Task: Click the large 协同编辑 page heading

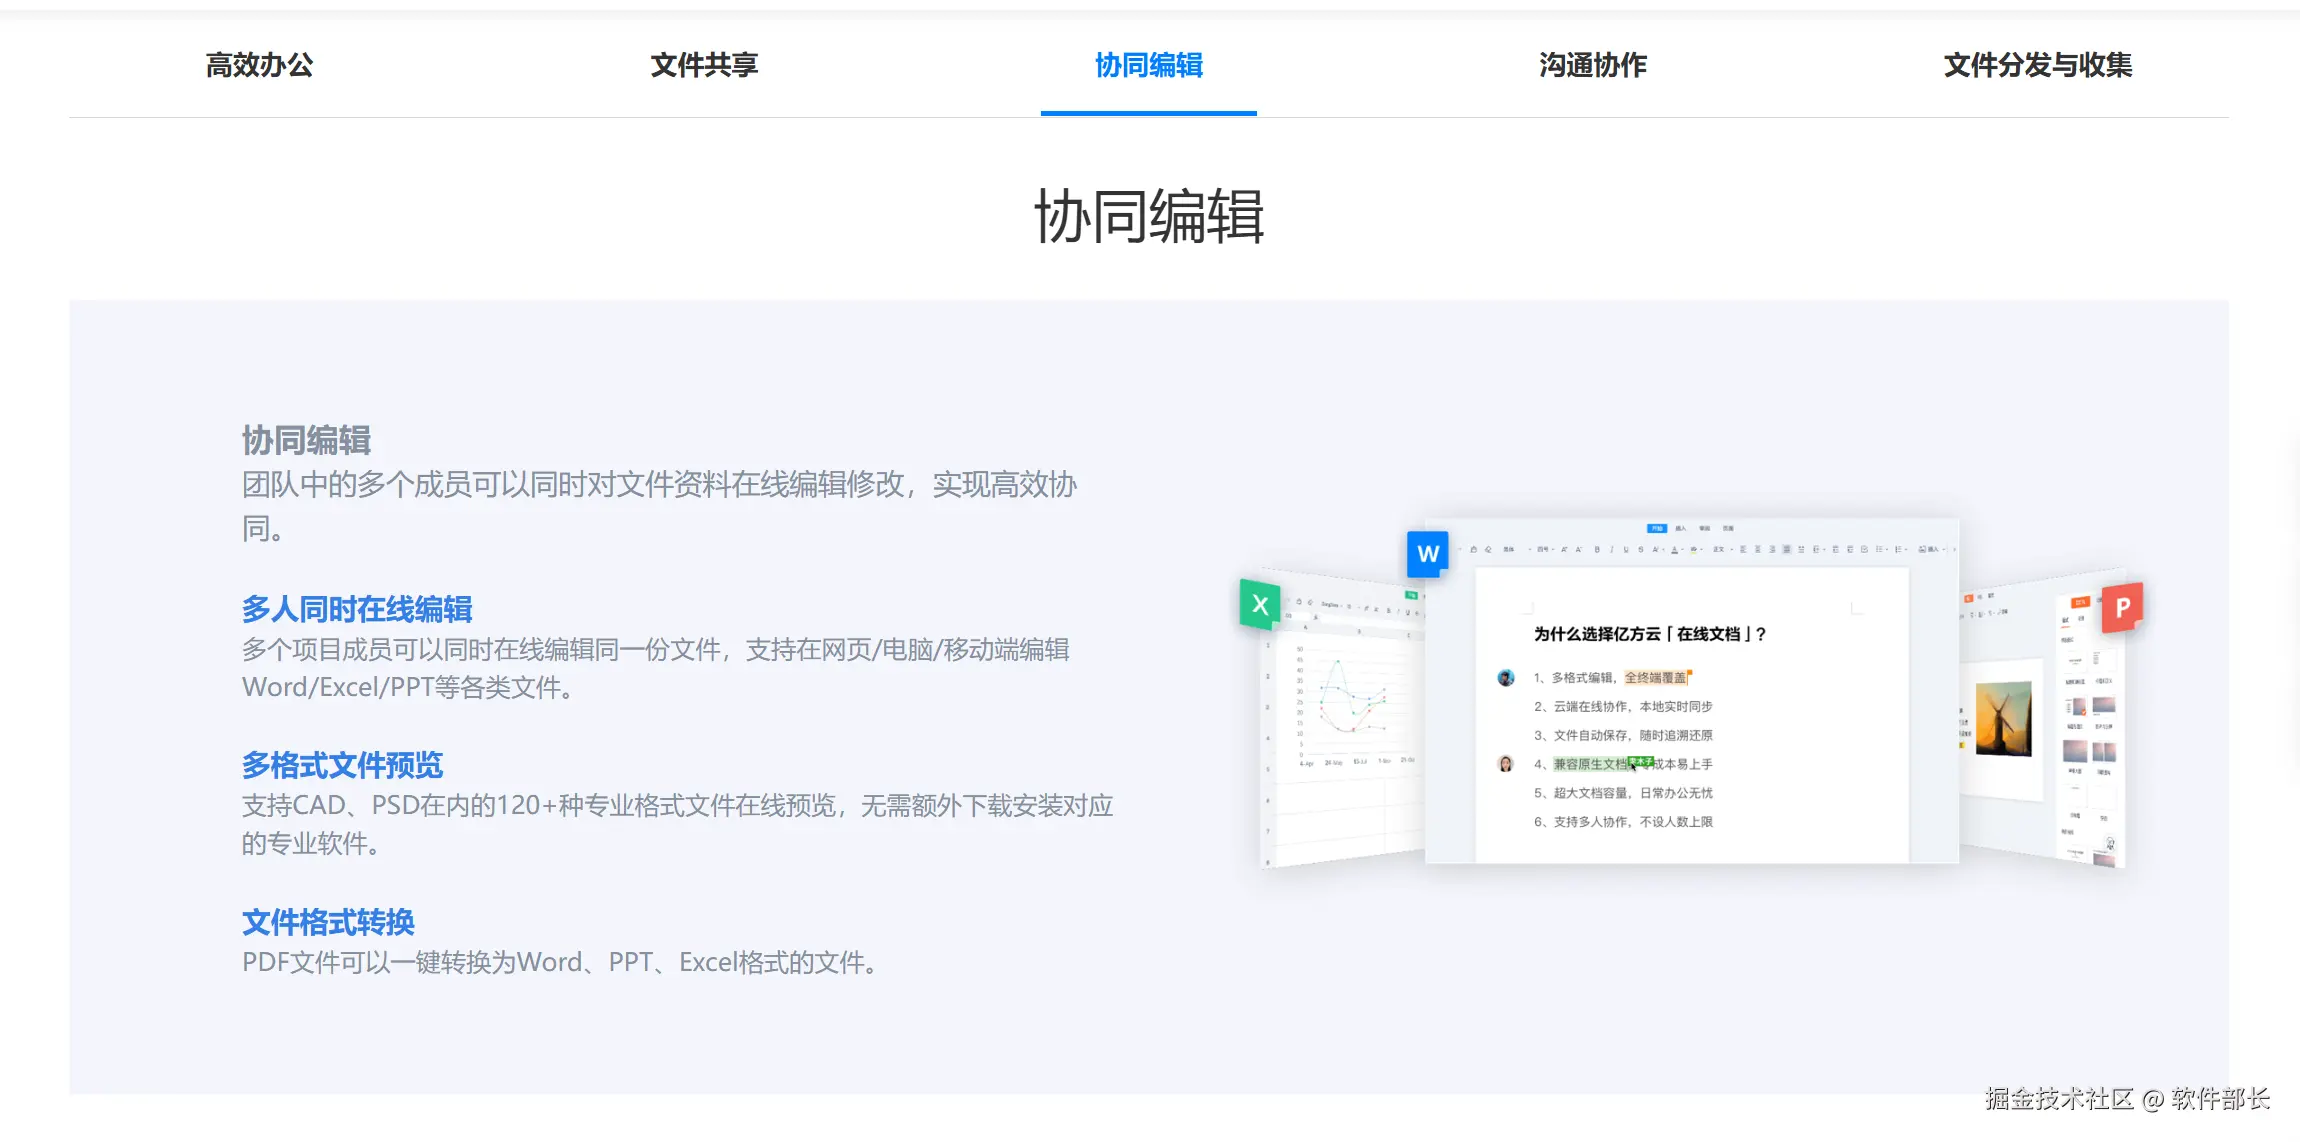Action: 1148,217
